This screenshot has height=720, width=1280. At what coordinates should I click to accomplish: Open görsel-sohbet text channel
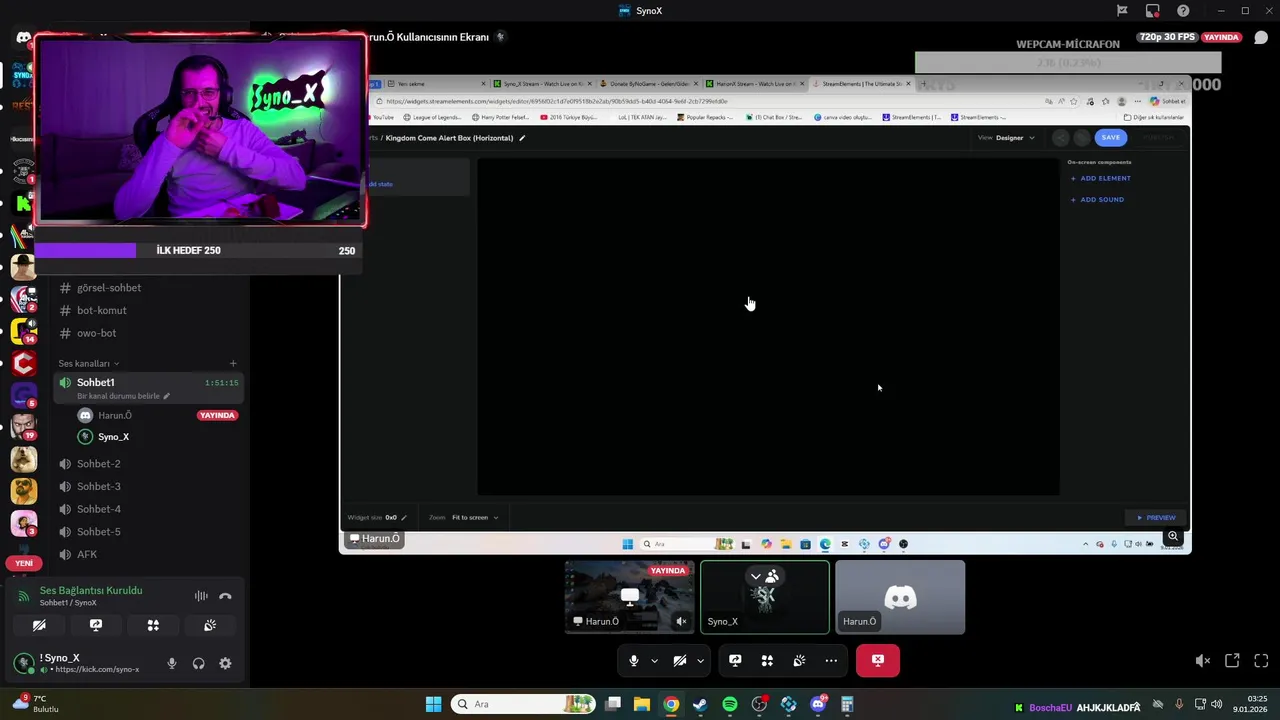click(109, 288)
